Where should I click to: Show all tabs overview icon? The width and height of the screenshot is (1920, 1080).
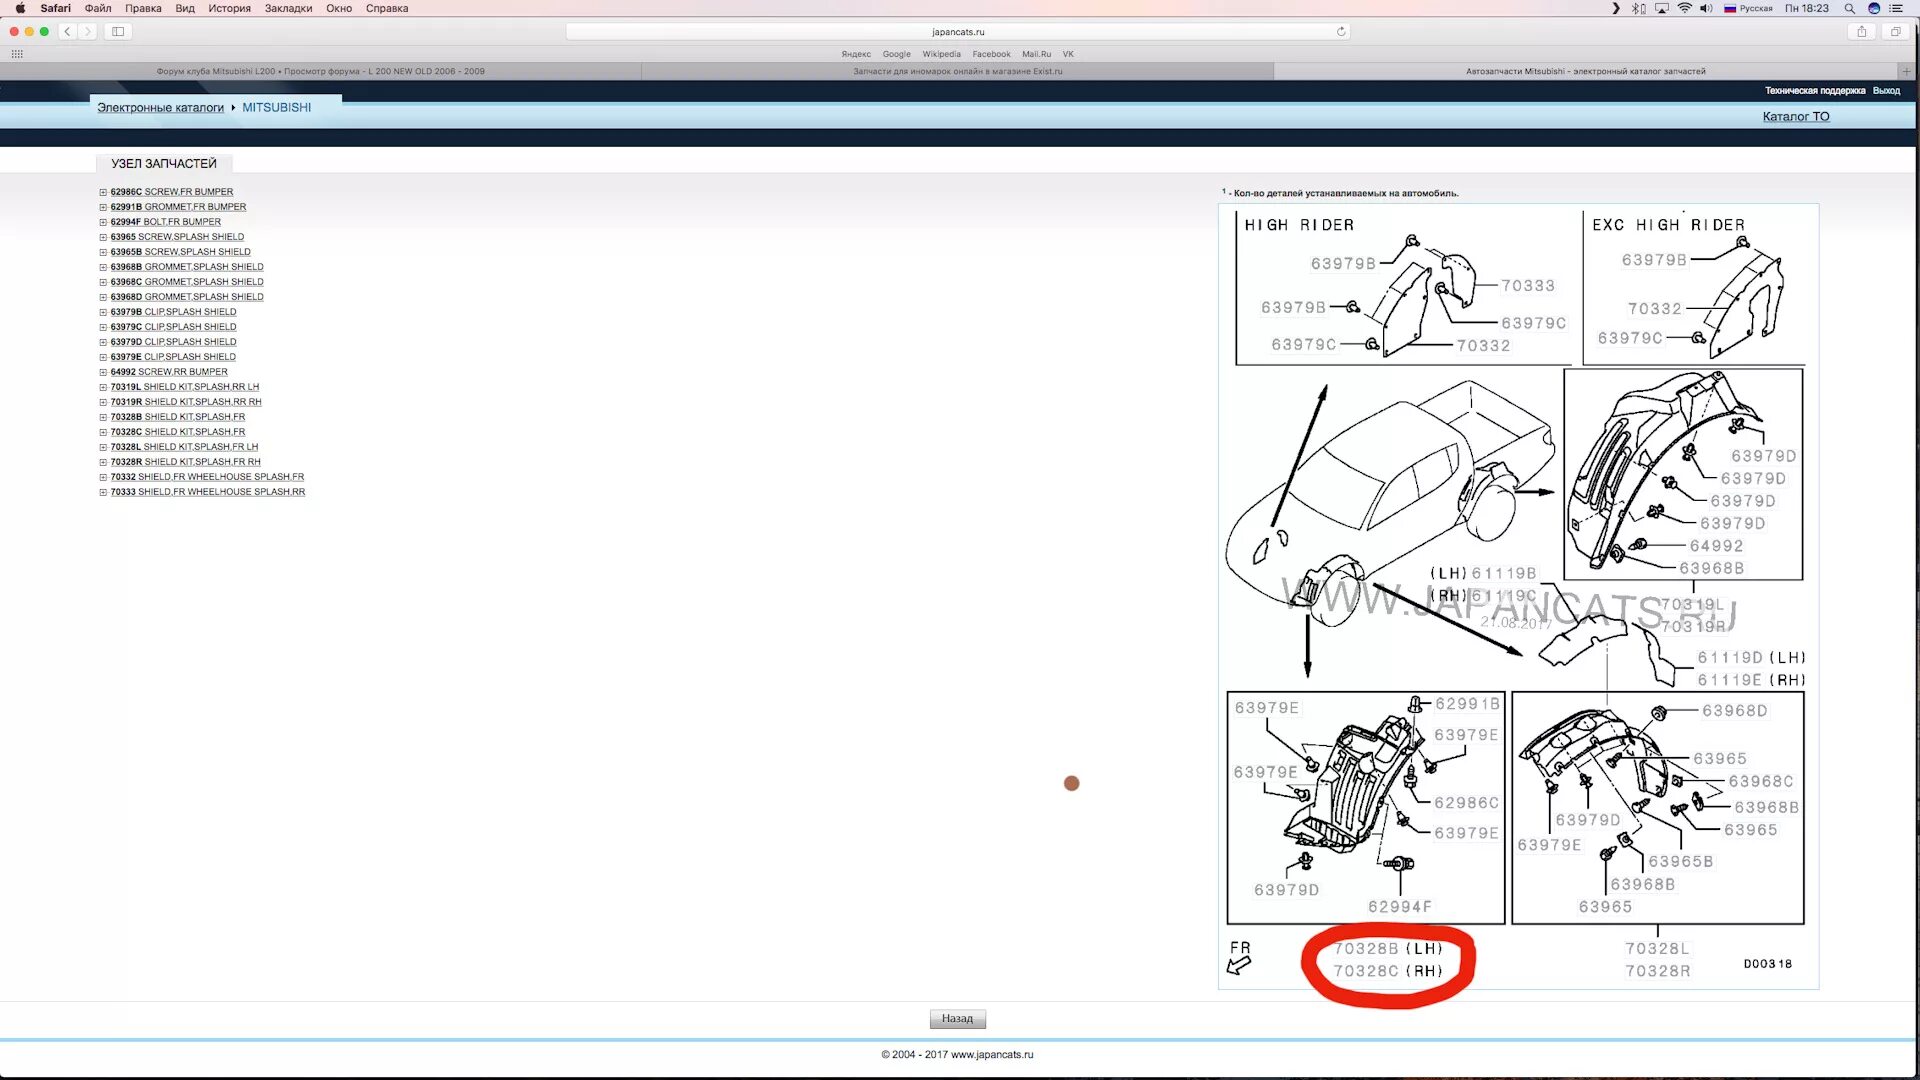pos(1895,32)
